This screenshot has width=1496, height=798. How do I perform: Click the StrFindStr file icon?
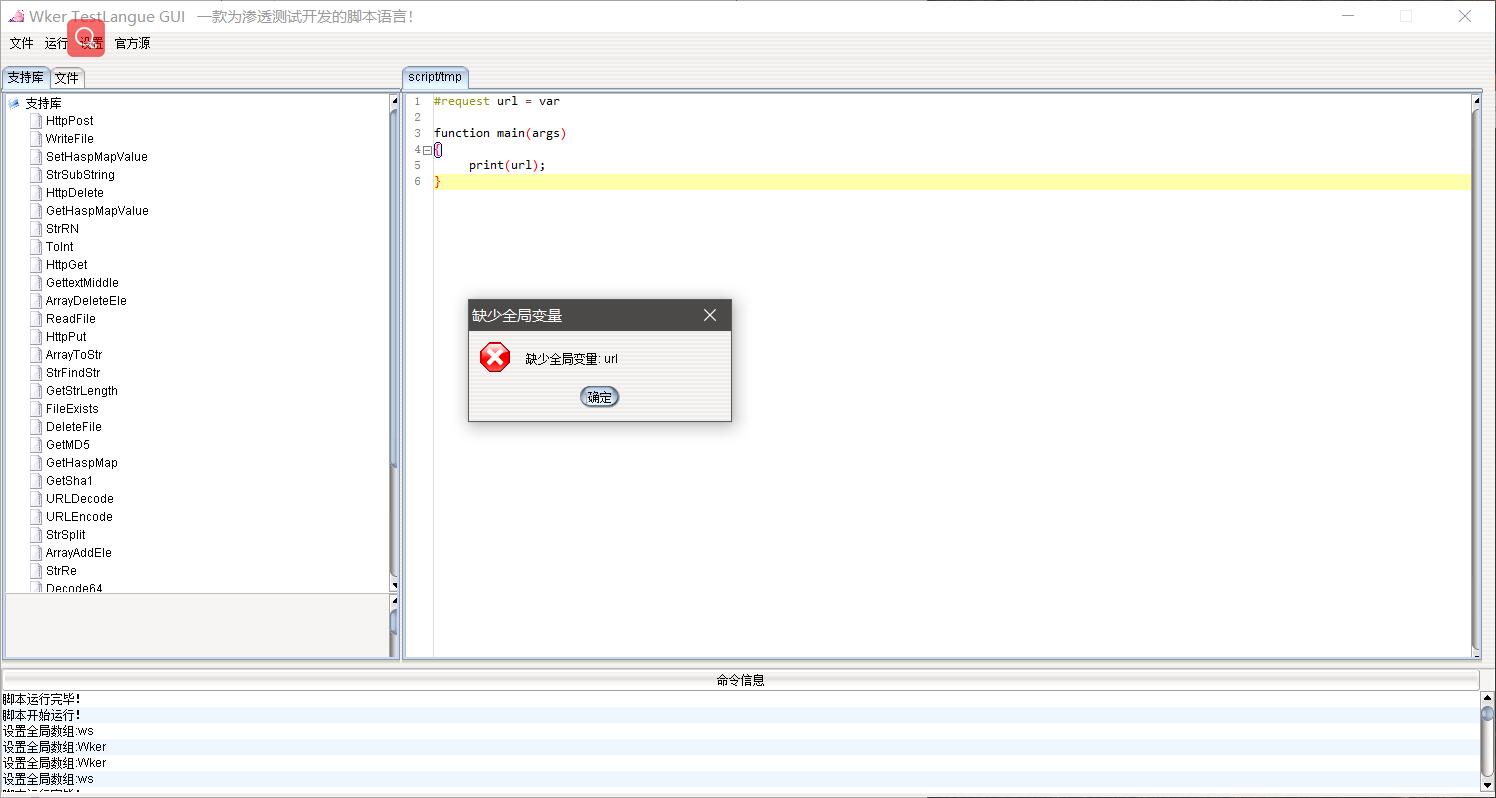click(36, 373)
